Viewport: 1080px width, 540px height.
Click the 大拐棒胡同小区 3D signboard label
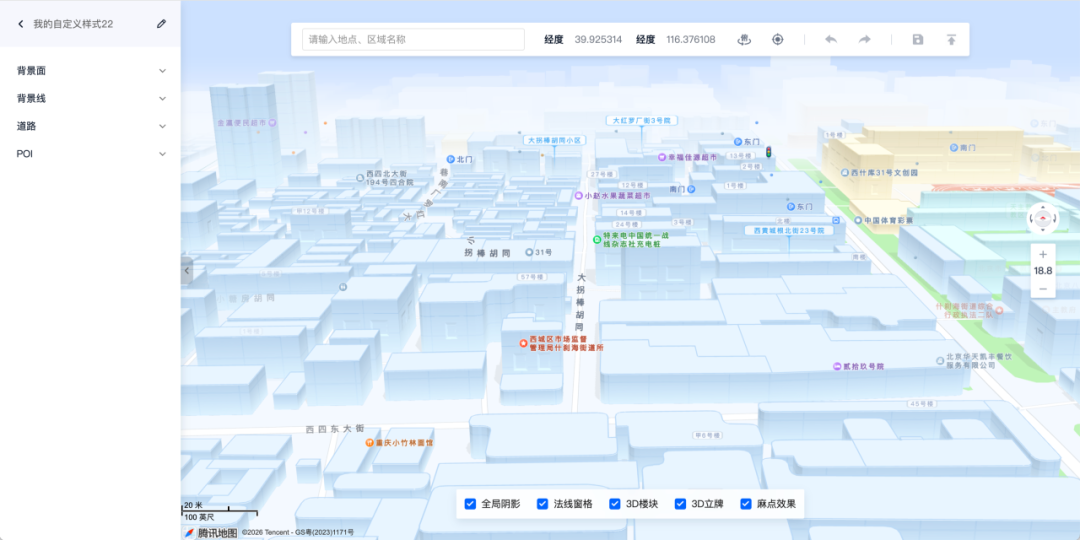554,140
